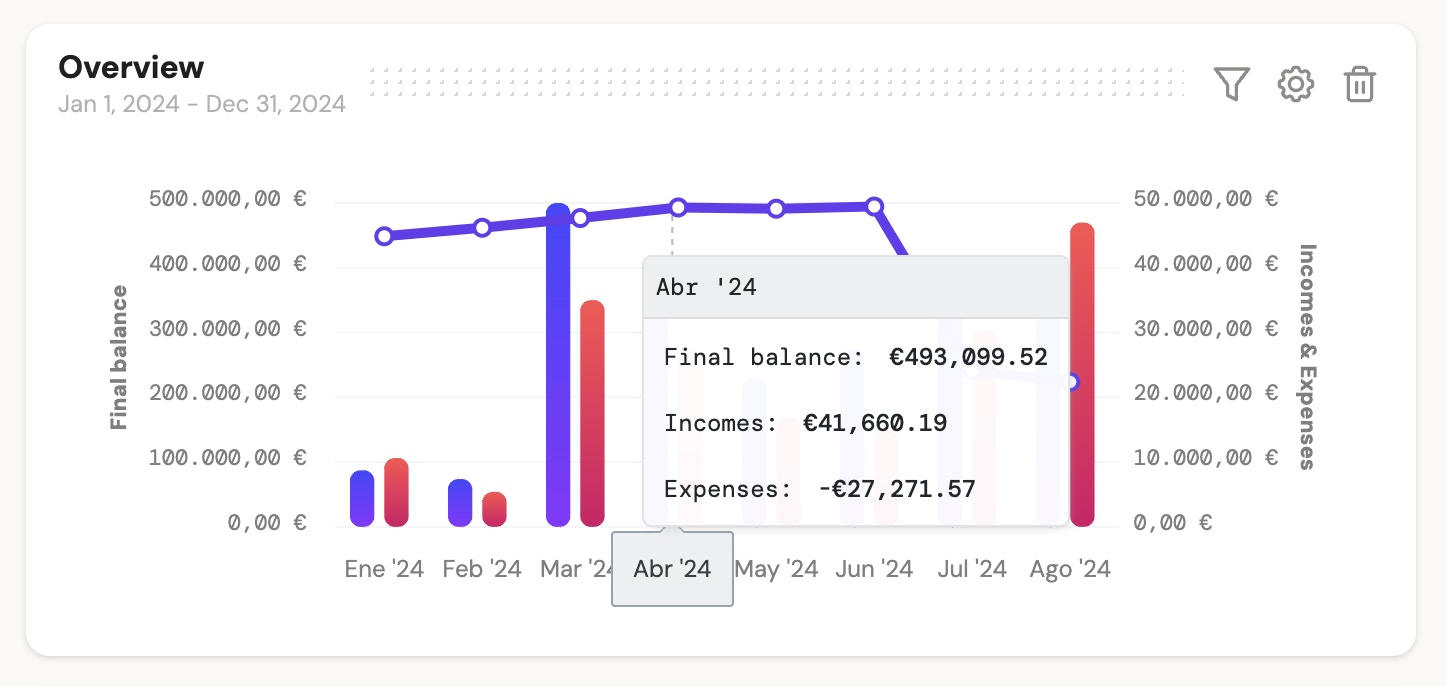Click the red Feb '24 expenses bar
The image size is (1446, 686).
[495, 509]
